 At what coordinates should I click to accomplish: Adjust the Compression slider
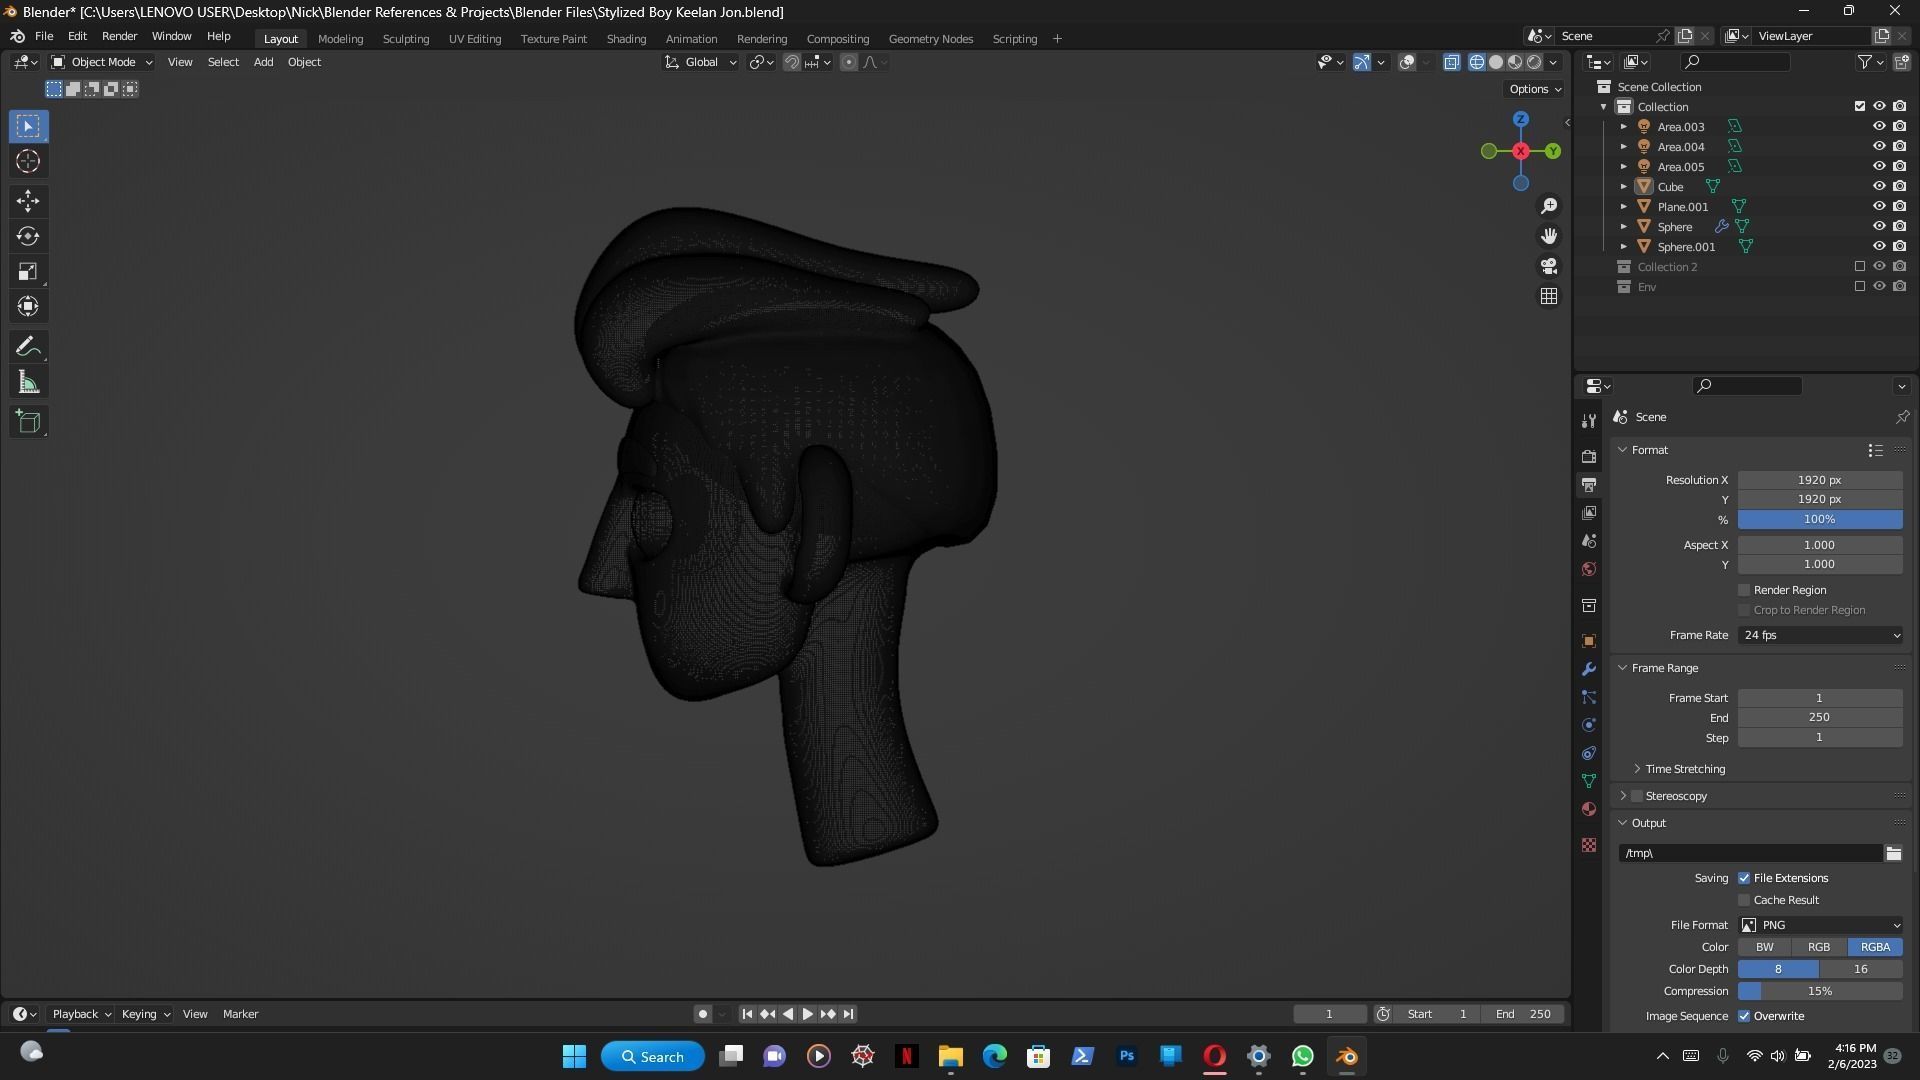tap(1820, 991)
